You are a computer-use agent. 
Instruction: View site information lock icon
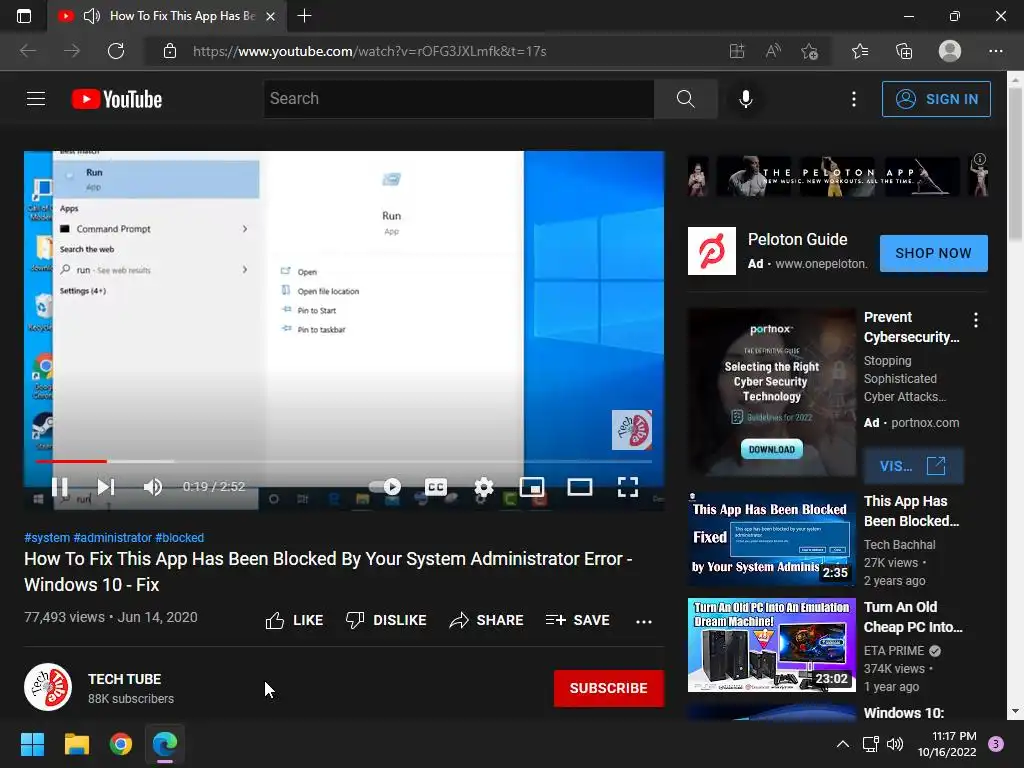tap(170, 51)
